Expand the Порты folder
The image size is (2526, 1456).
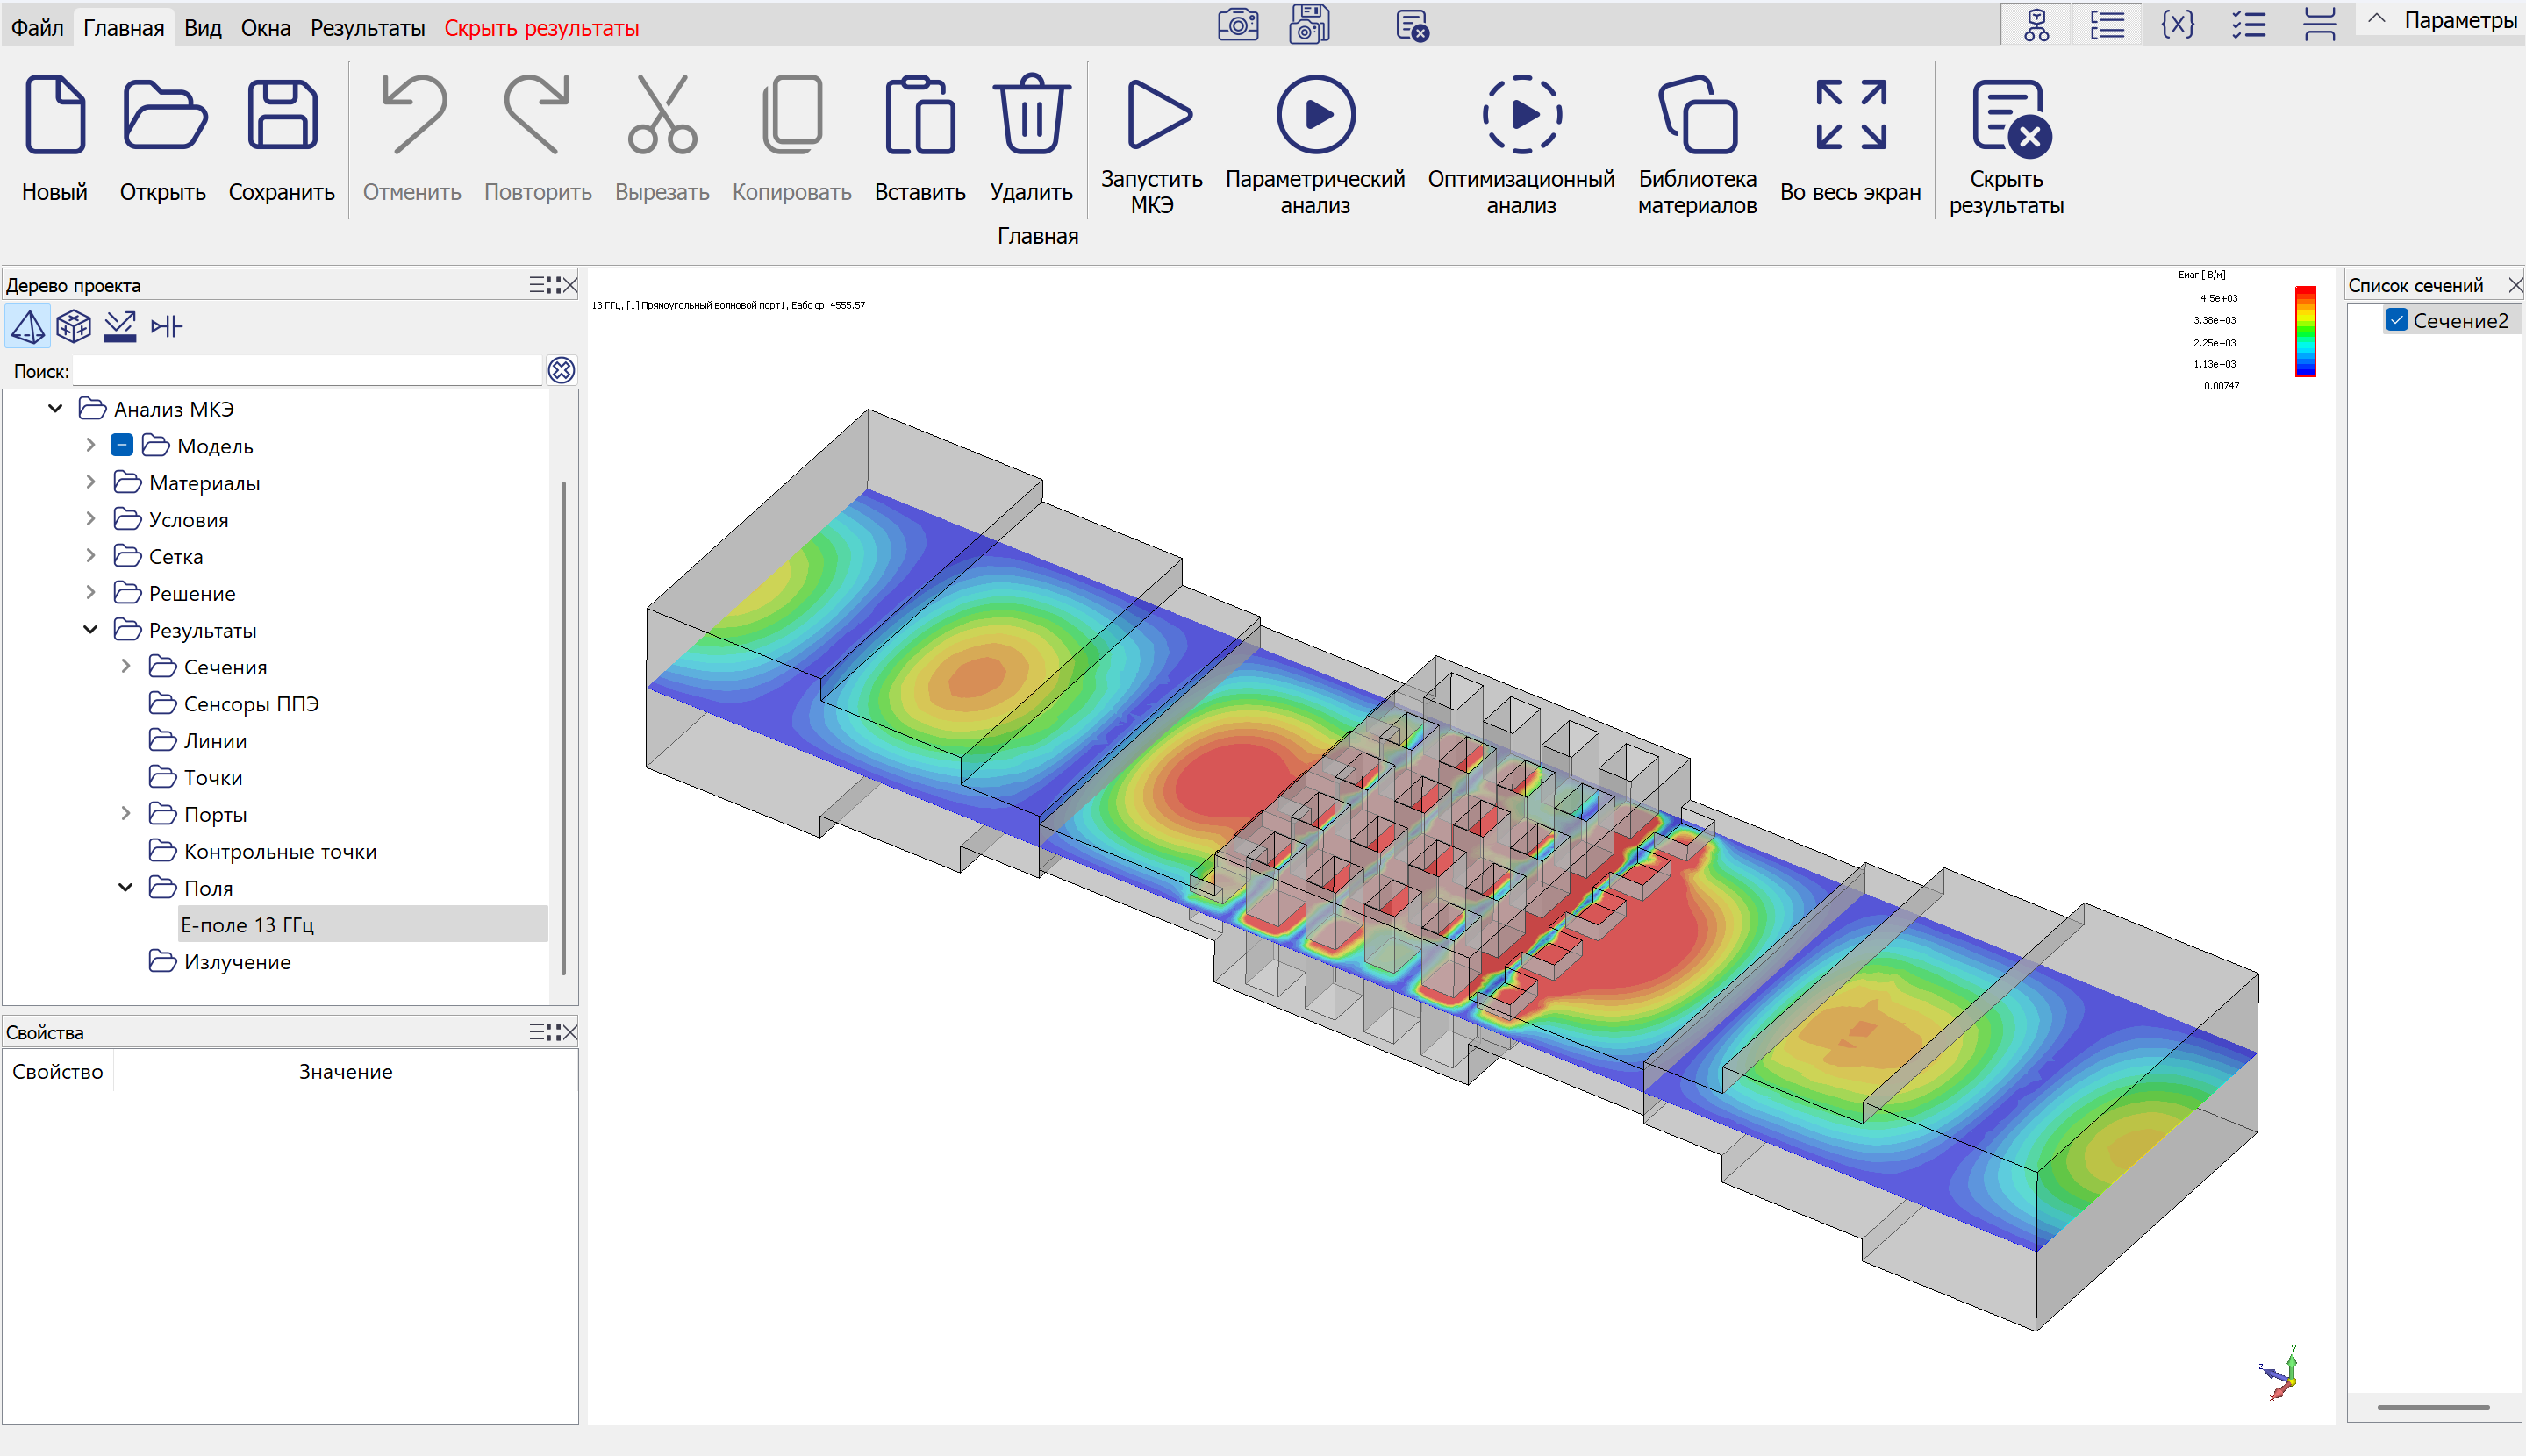point(126,814)
